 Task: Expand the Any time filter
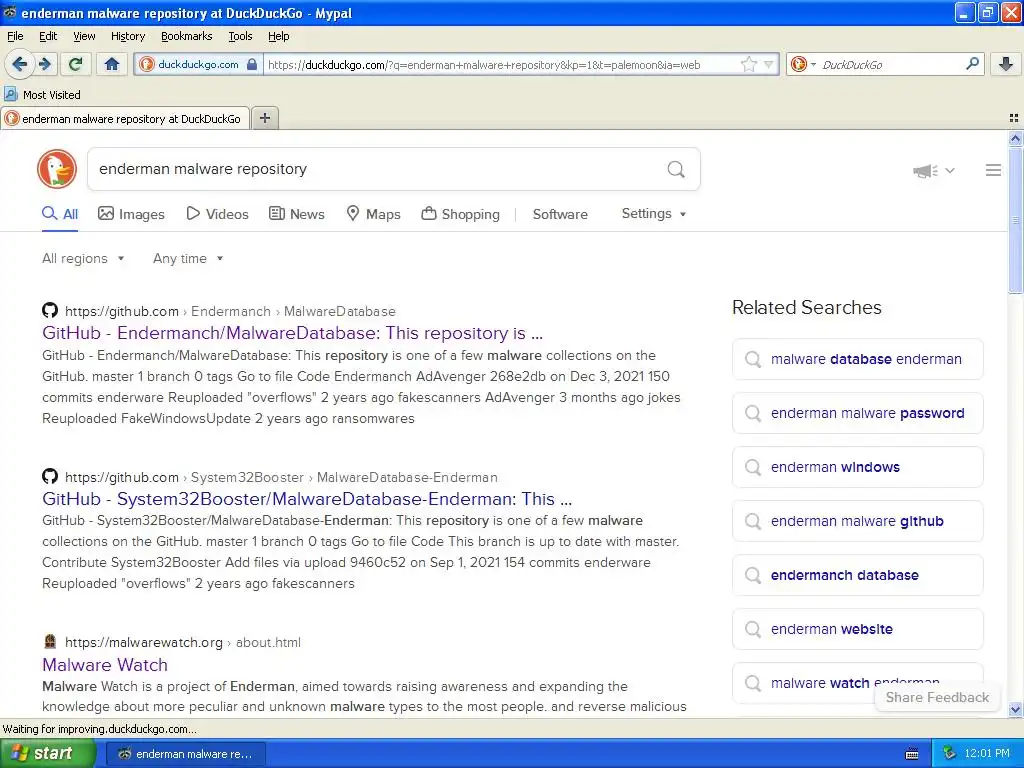tap(188, 259)
